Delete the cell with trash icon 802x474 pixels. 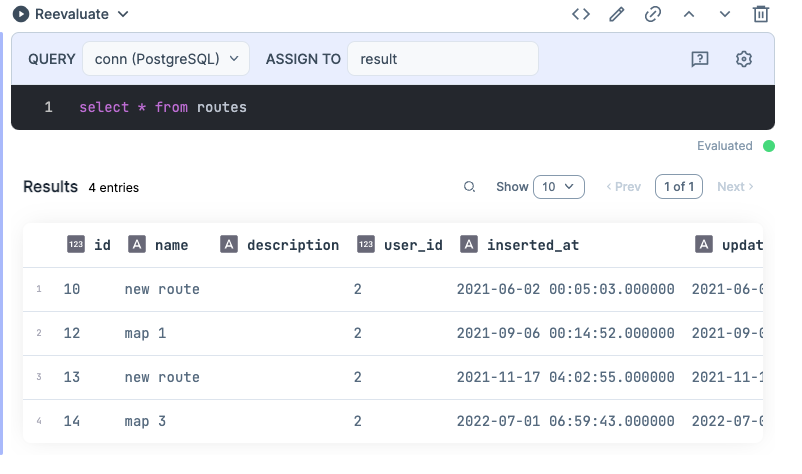(761, 14)
